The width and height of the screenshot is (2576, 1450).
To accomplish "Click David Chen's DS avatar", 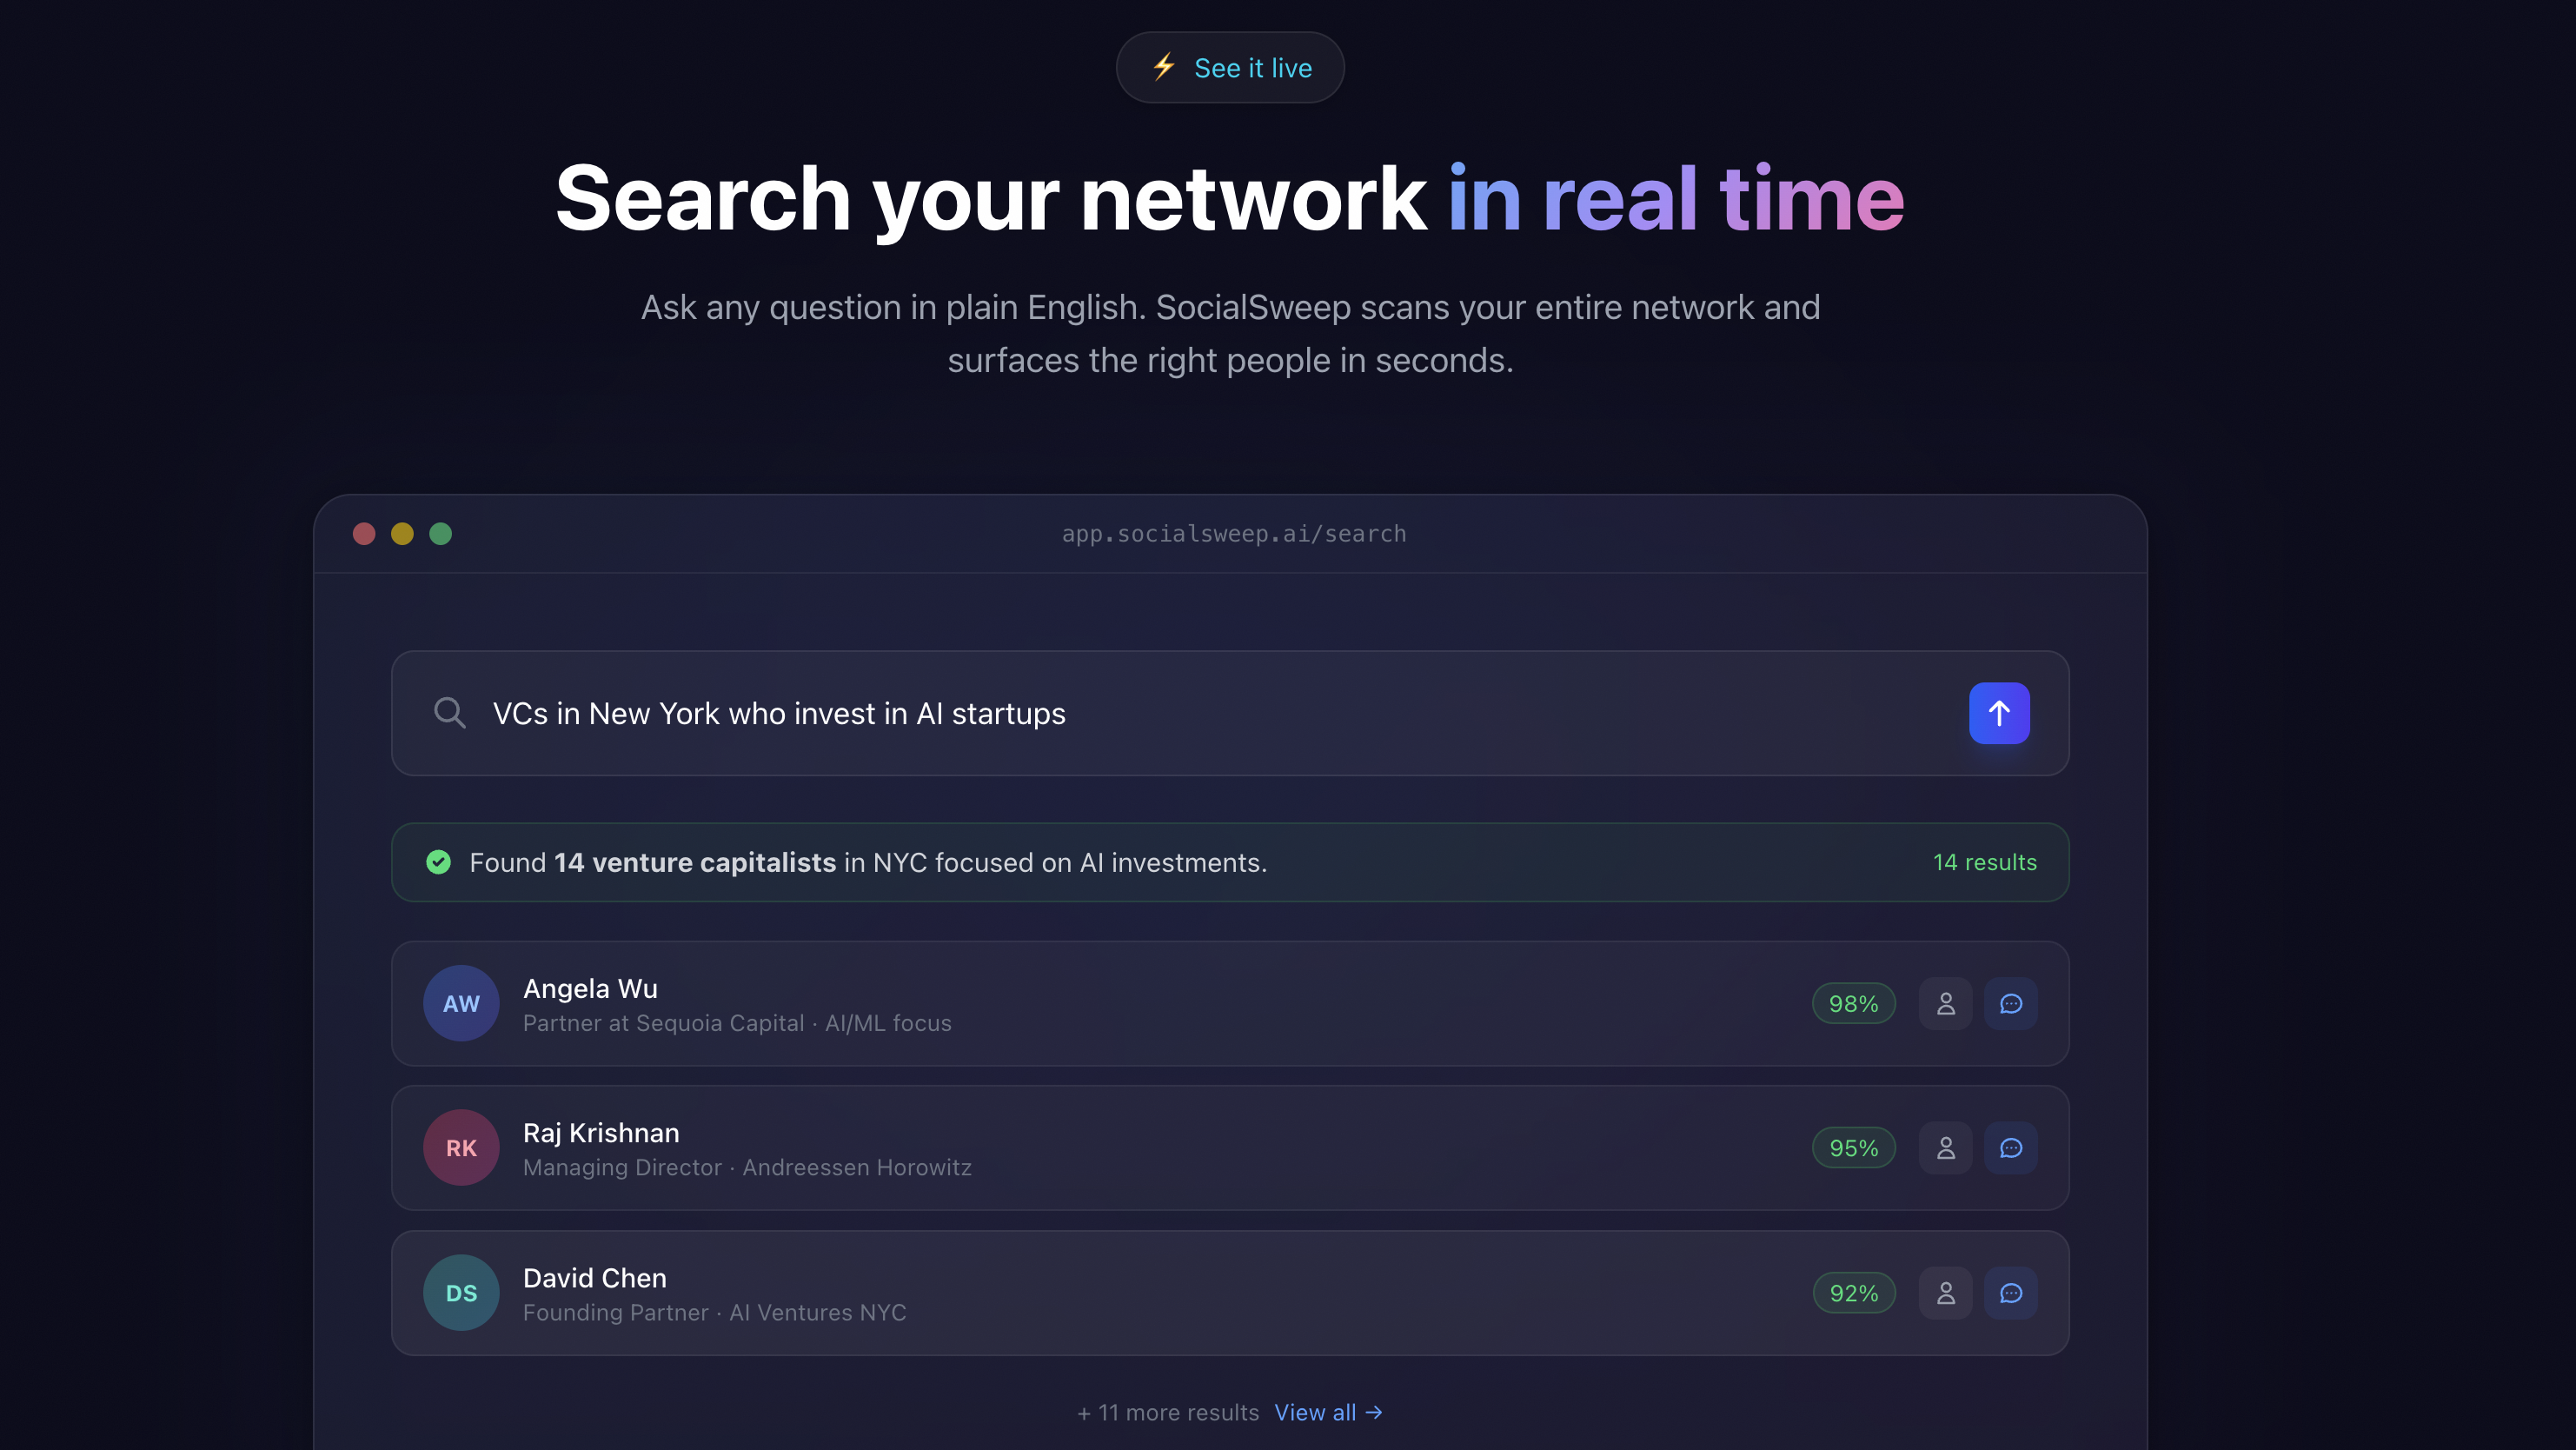I will click(x=461, y=1292).
